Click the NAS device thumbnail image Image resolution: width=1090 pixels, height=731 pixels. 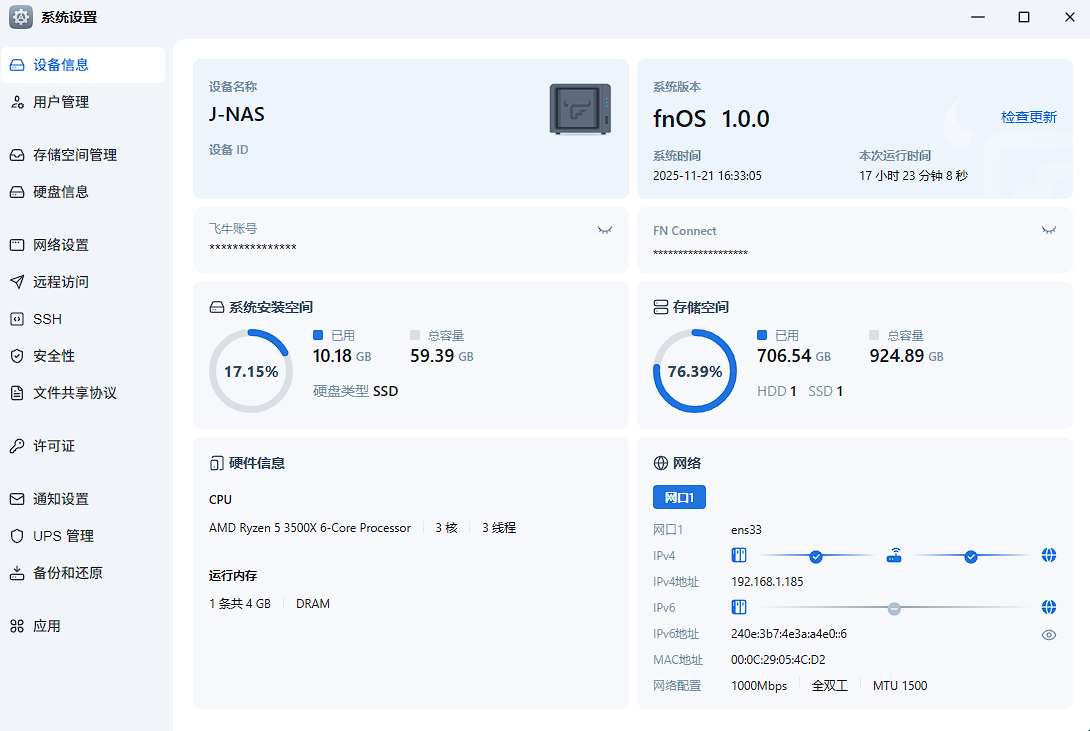(x=580, y=109)
